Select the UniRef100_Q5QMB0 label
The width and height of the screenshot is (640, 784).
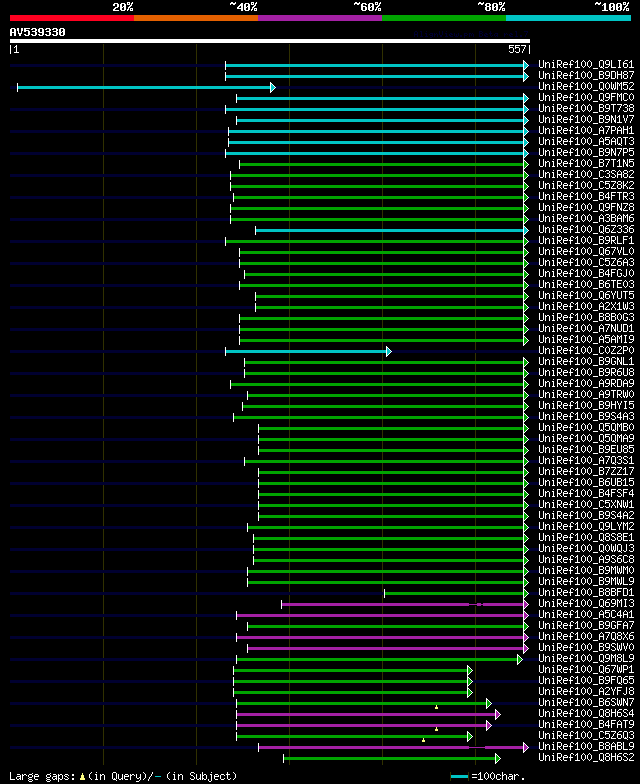(x=586, y=428)
